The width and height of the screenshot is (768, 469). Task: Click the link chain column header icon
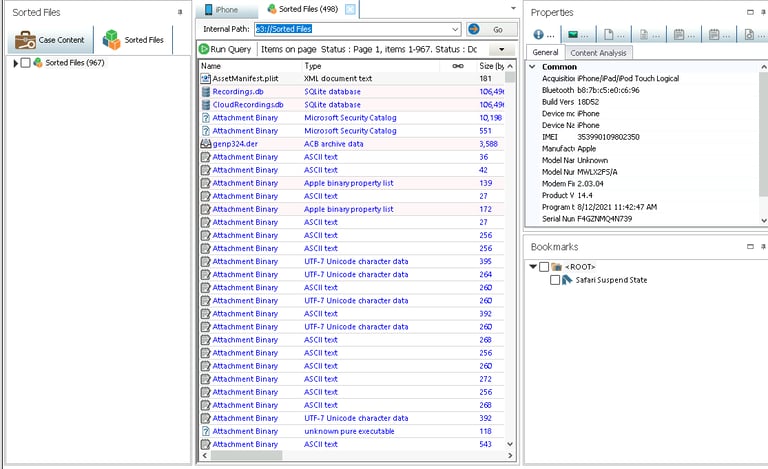[458, 66]
